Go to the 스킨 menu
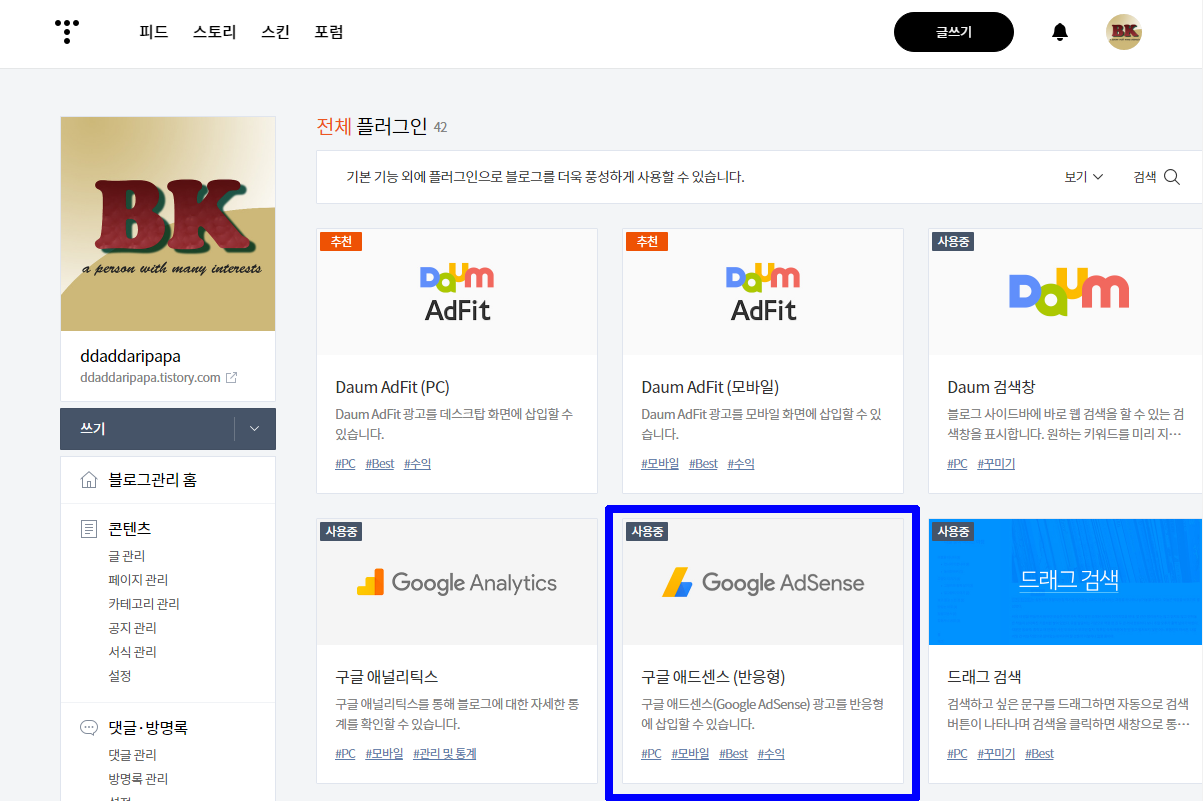This screenshot has height=801, width=1203. point(275,32)
